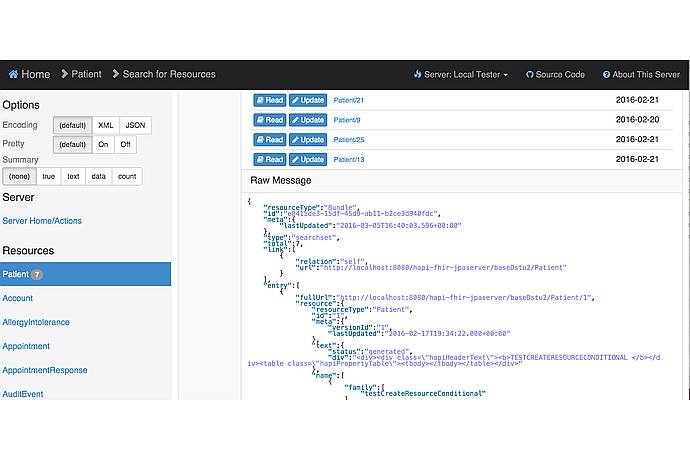This screenshot has width=690, height=460.
Task: Set Summary to true
Action: (49, 177)
